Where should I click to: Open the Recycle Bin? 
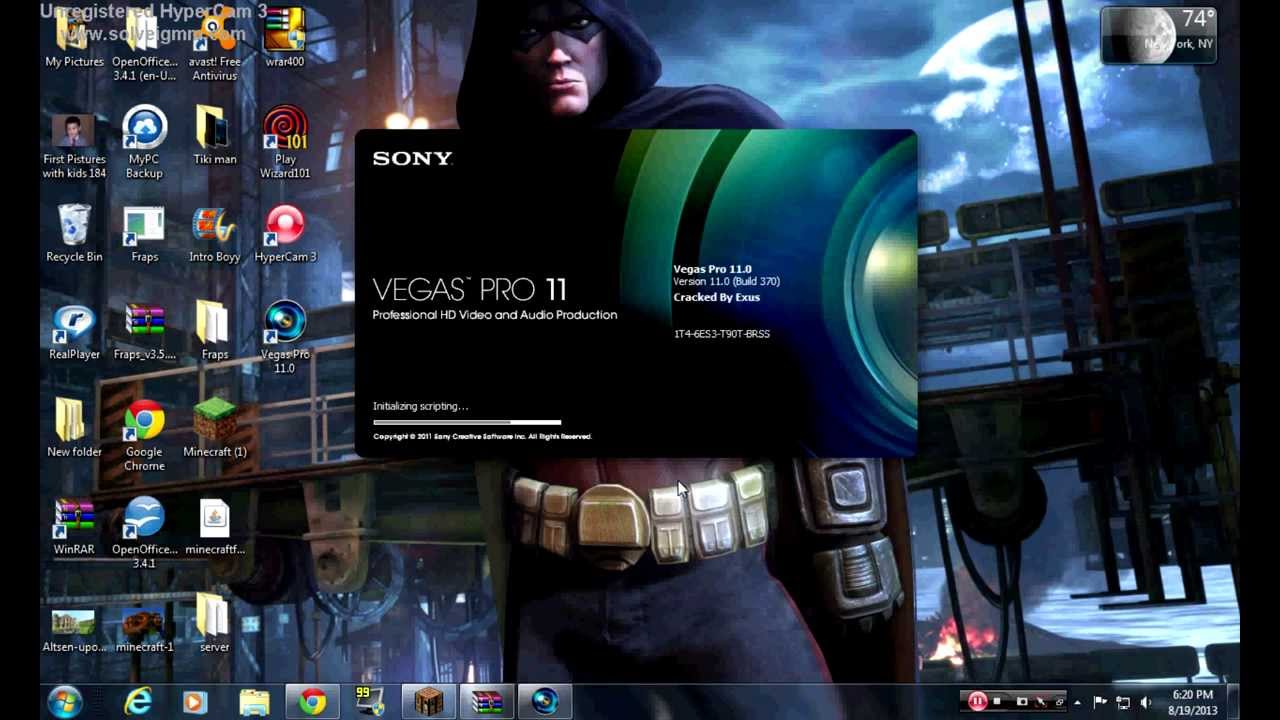point(74,234)
